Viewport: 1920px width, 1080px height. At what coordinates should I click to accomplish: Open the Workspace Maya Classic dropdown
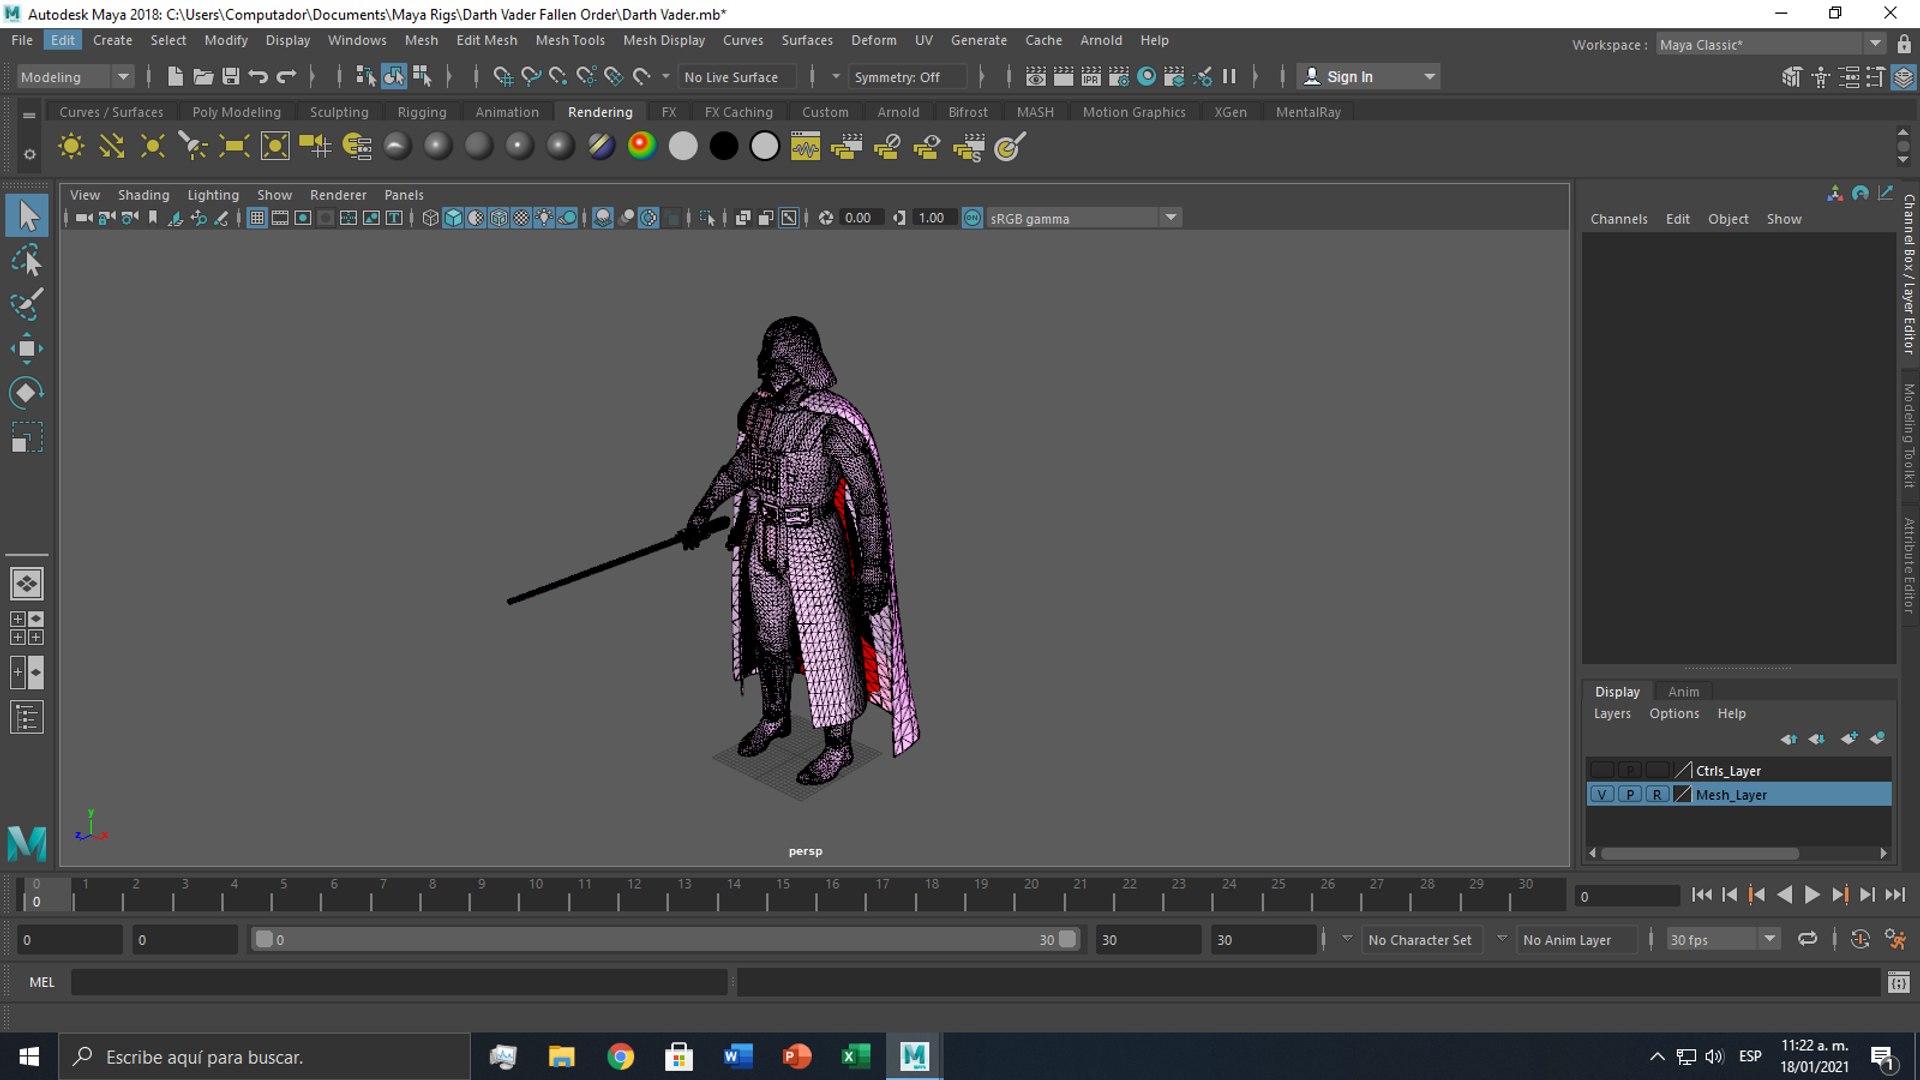[1770, 44]
